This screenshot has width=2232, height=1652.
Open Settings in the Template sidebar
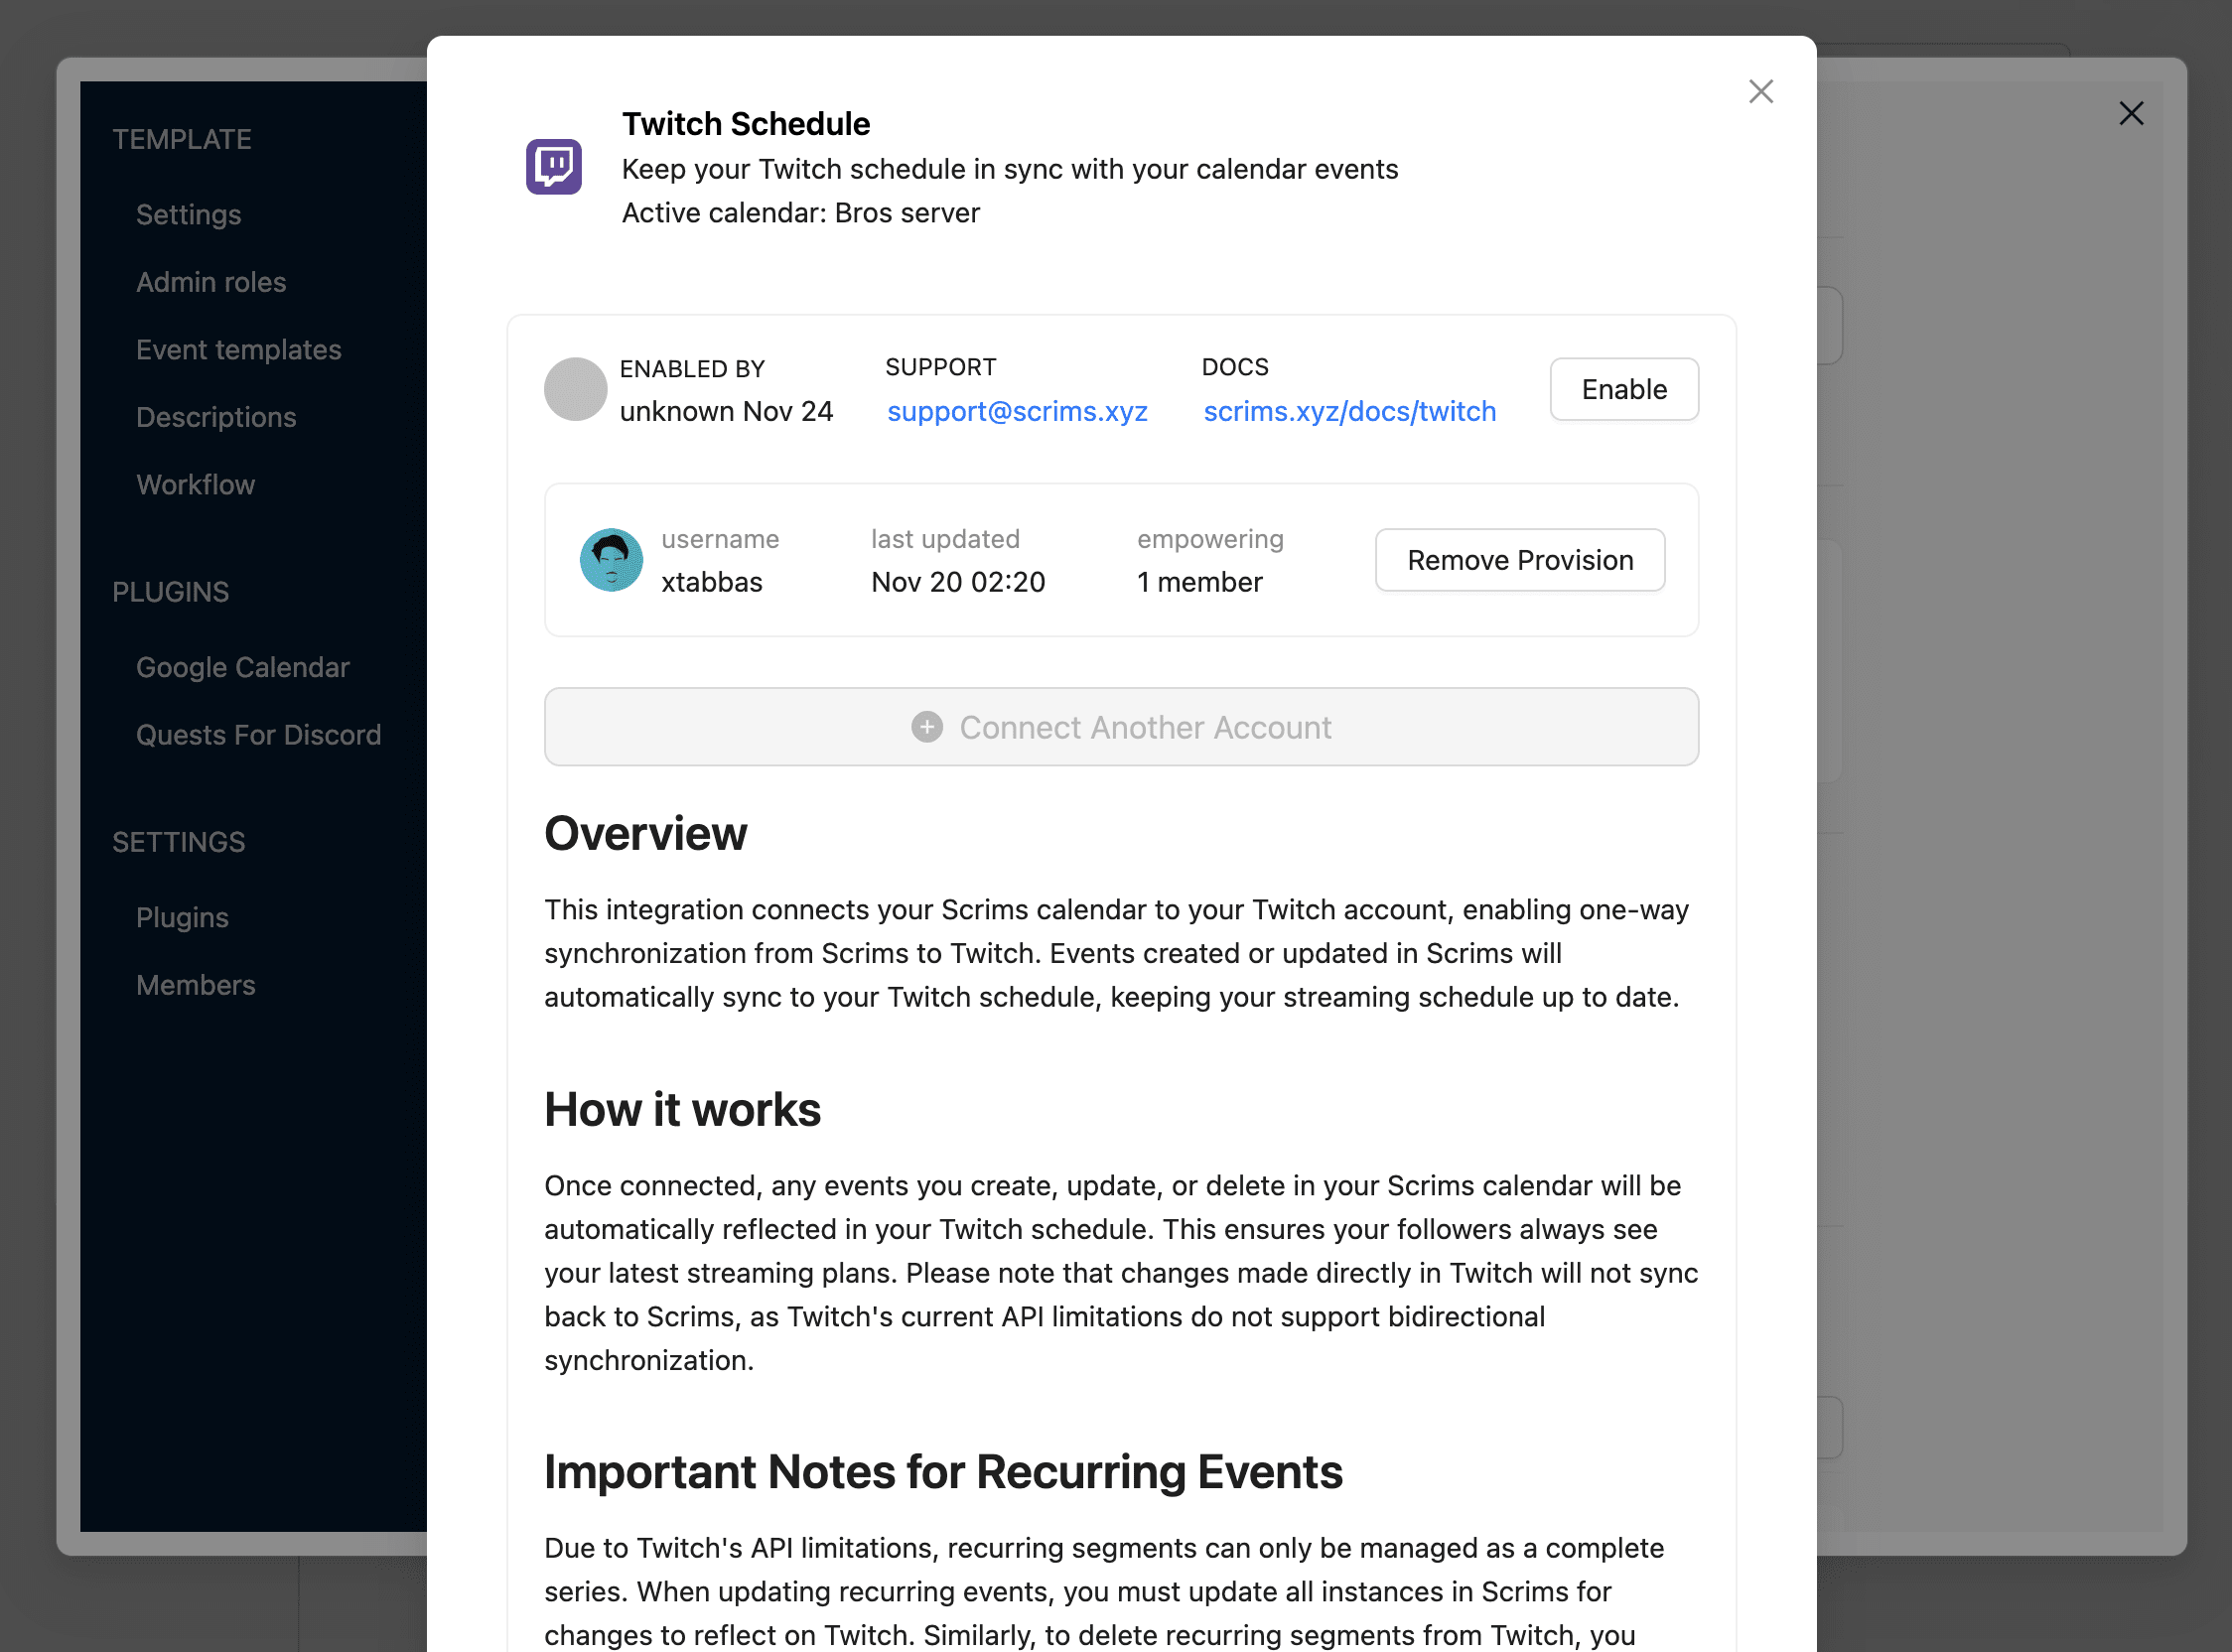pos(188,214)
